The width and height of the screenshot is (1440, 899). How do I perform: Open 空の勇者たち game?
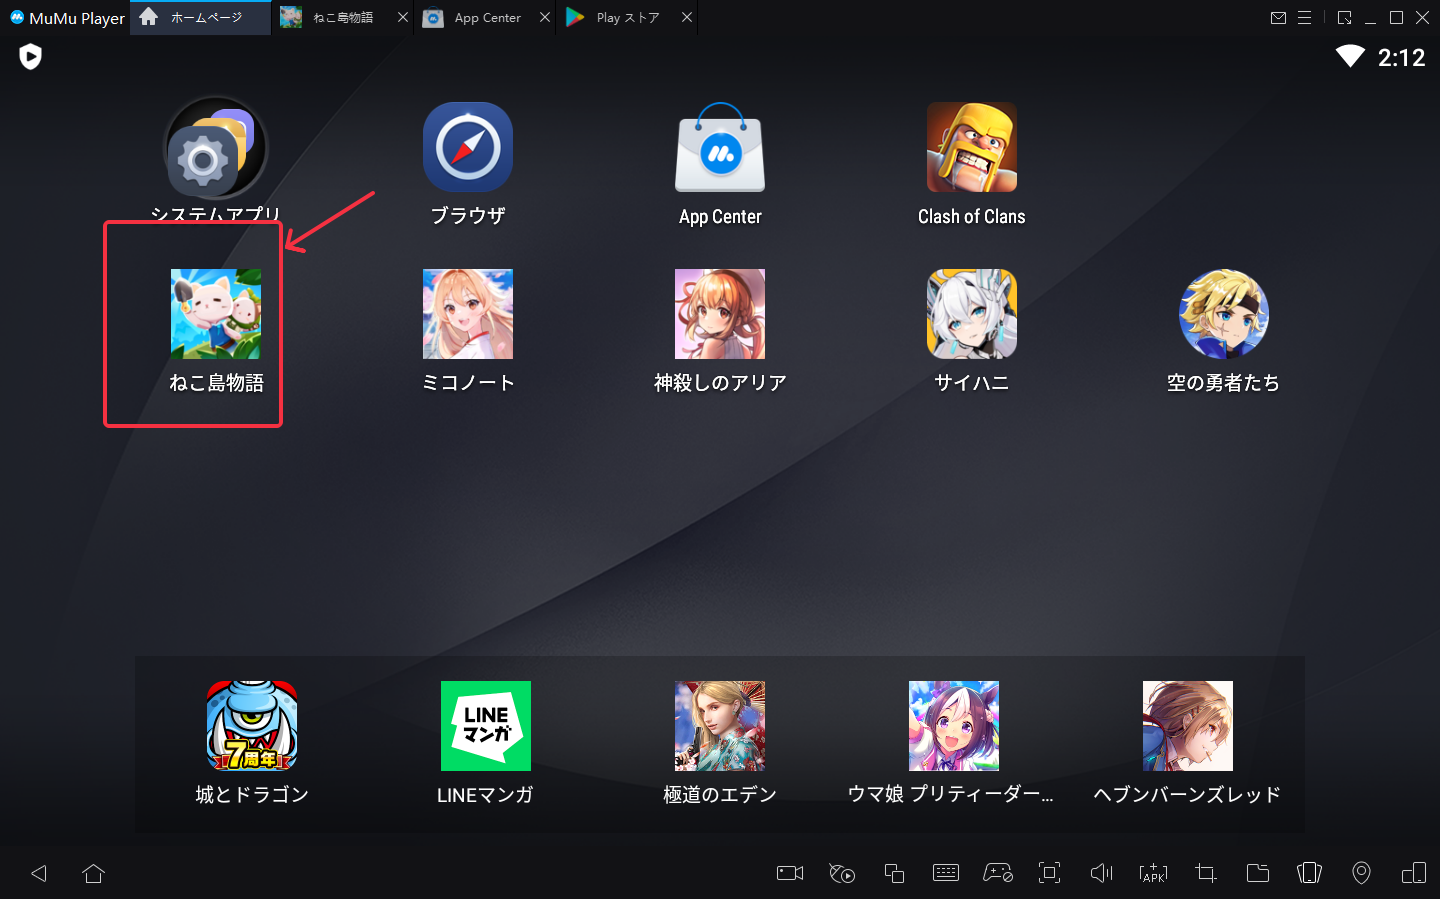(x=1224, y=314)
